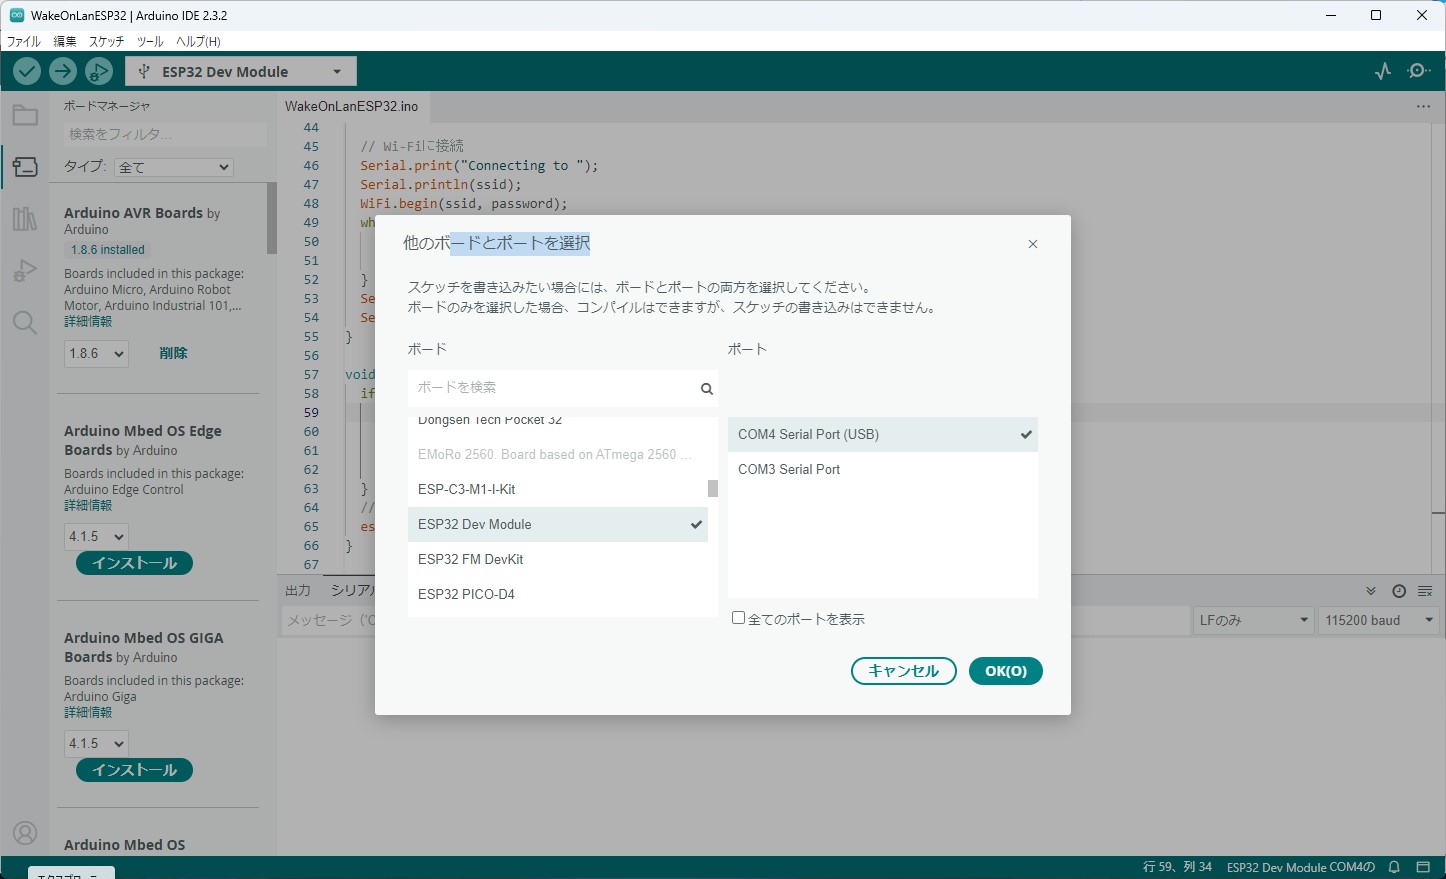Click line 59 column 34 cursor position

[1177, 867]
